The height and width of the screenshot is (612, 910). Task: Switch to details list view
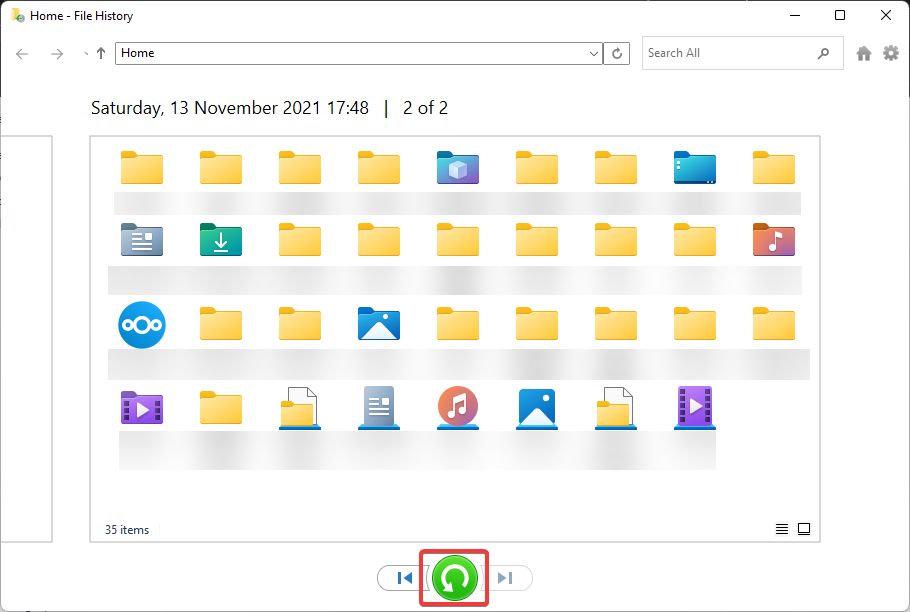(x=781, y=529)
